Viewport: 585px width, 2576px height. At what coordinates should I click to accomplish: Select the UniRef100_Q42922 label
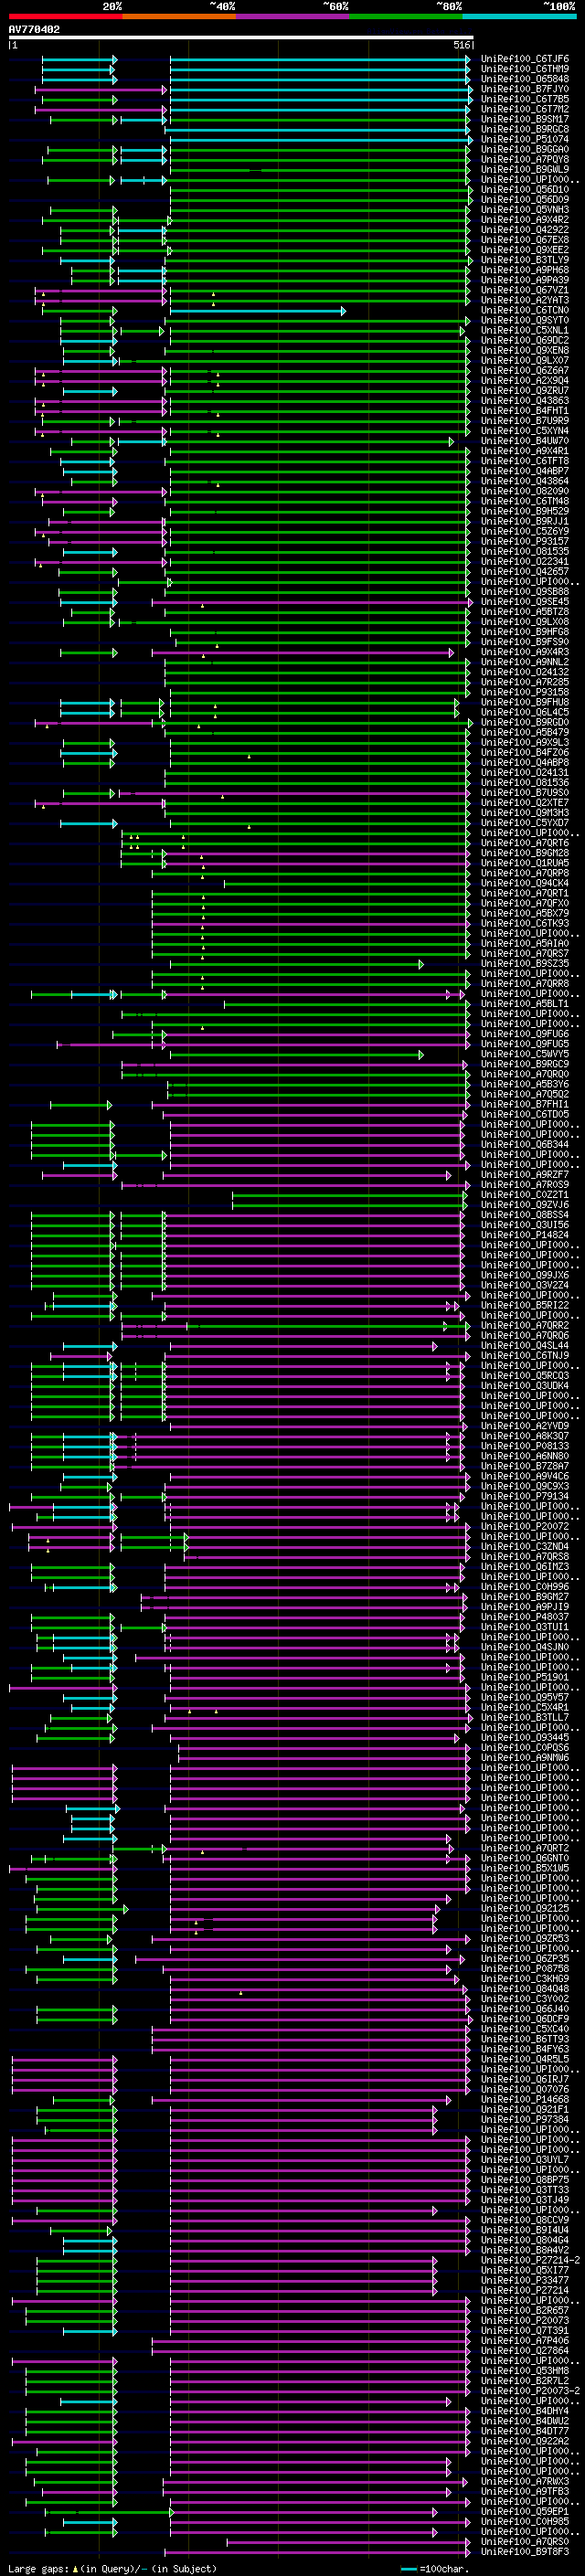tap(525, 230)
